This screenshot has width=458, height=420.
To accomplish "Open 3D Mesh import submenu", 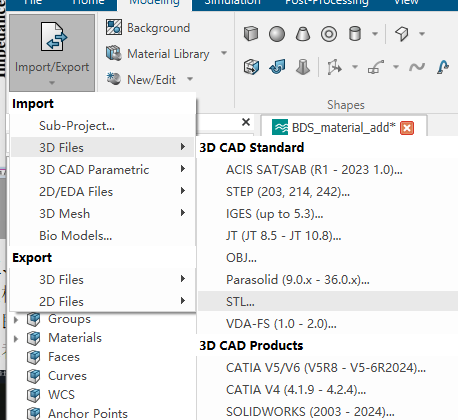I will [x=103, y=214].
